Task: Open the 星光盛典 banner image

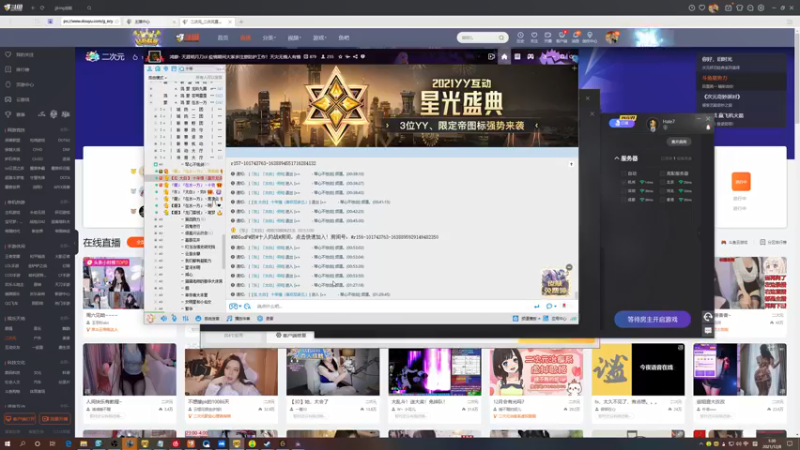Action: click(x=402, y=106)
